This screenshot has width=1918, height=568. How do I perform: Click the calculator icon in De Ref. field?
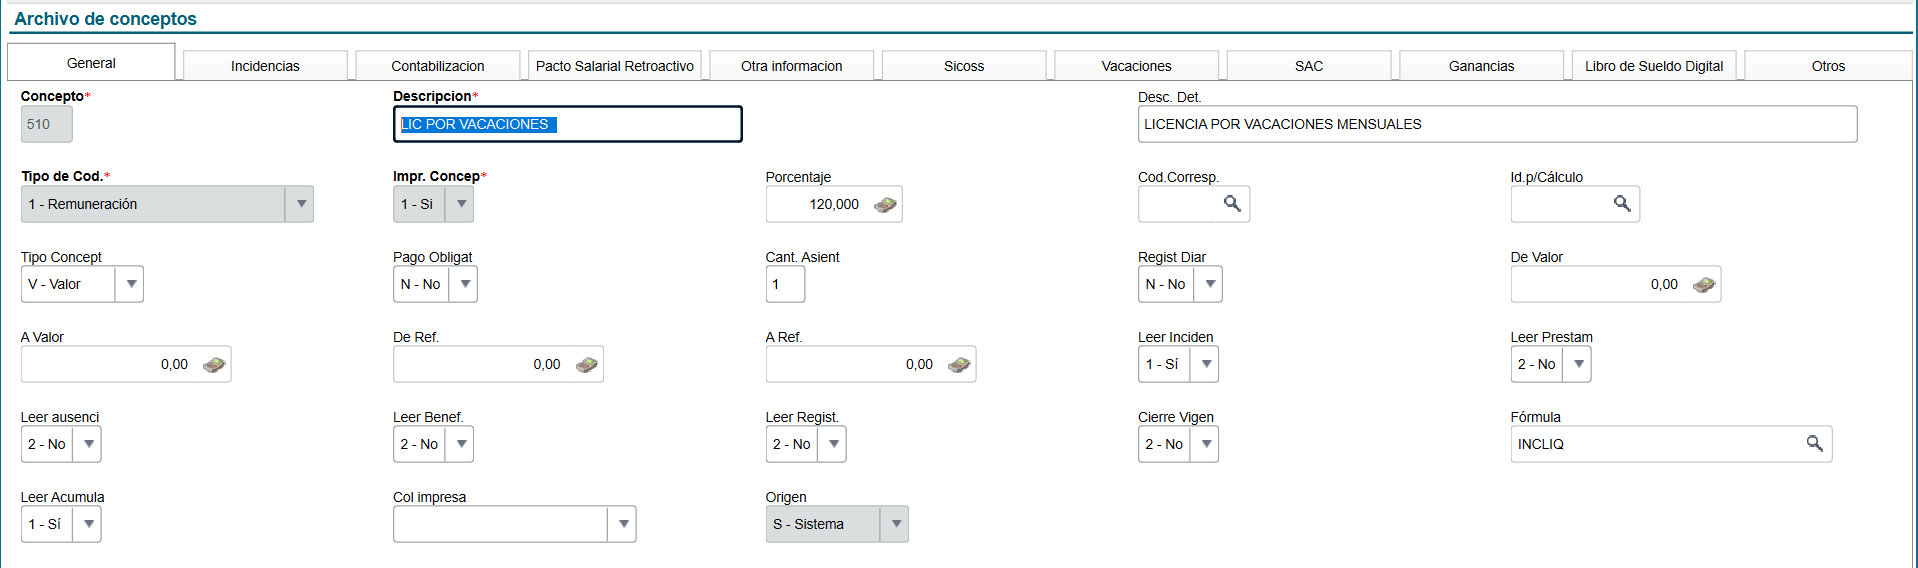coord(586,365)
